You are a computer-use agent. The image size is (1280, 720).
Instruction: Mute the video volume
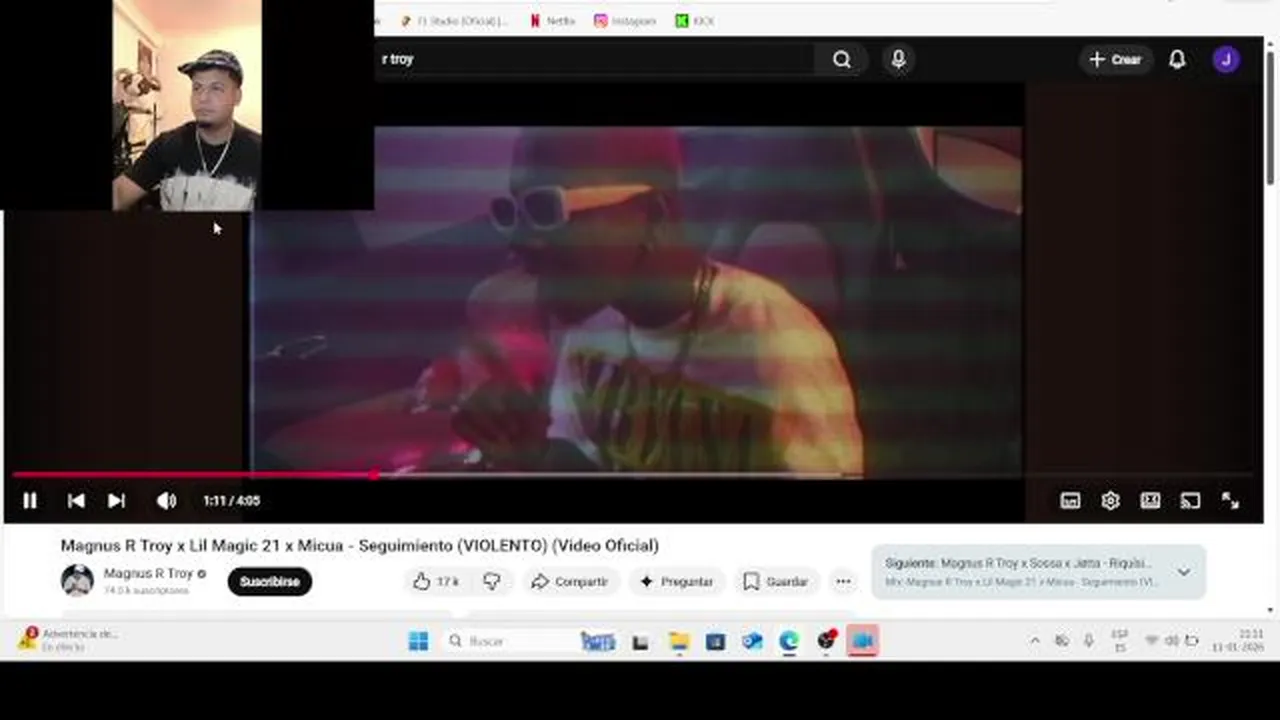pyautogui.click(x=166, y=501)
